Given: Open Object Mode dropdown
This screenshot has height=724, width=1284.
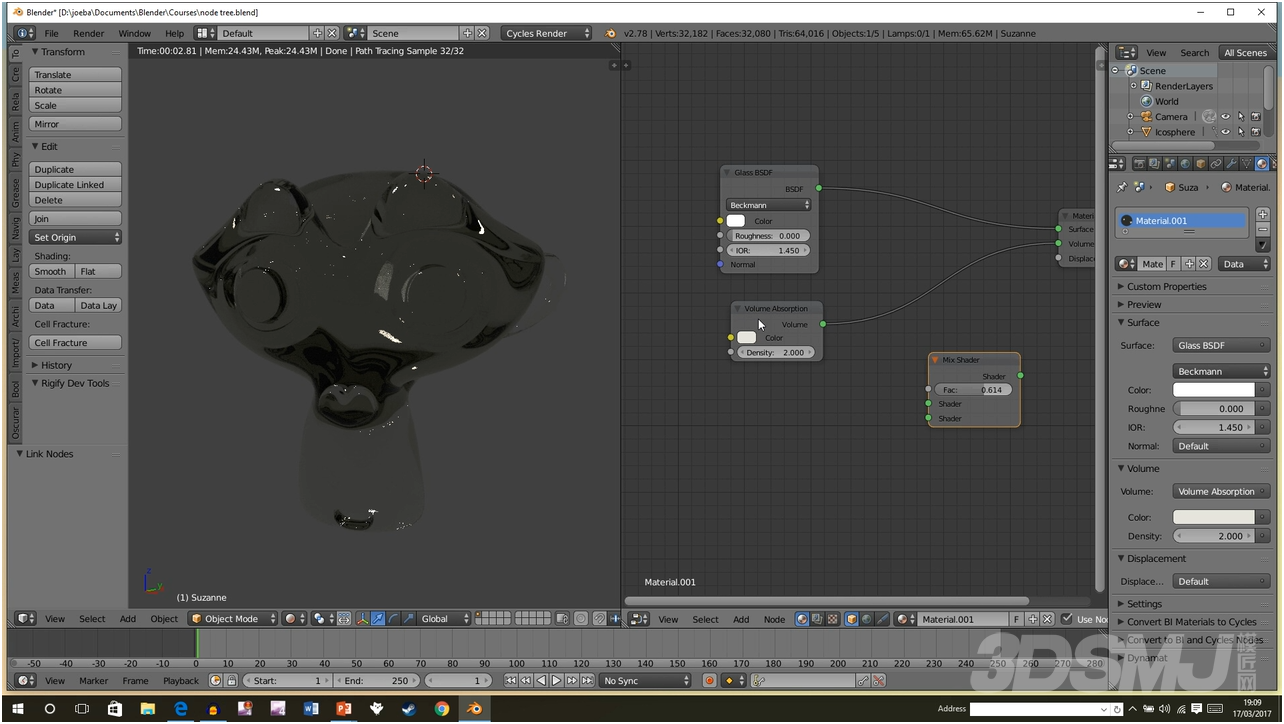Looking at the screenshot, I should 233,619.
